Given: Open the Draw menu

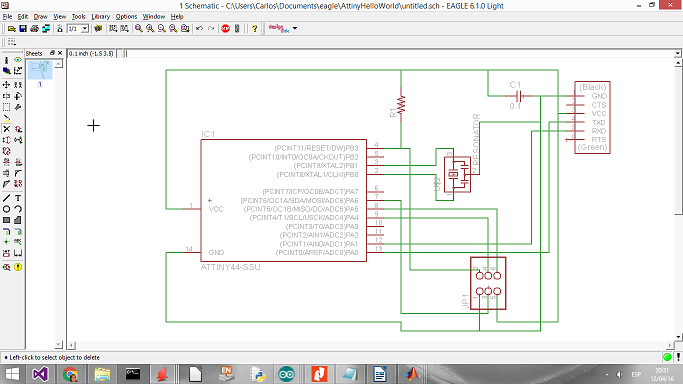Looking at the screenshot, I should click(x=41, y=17).
